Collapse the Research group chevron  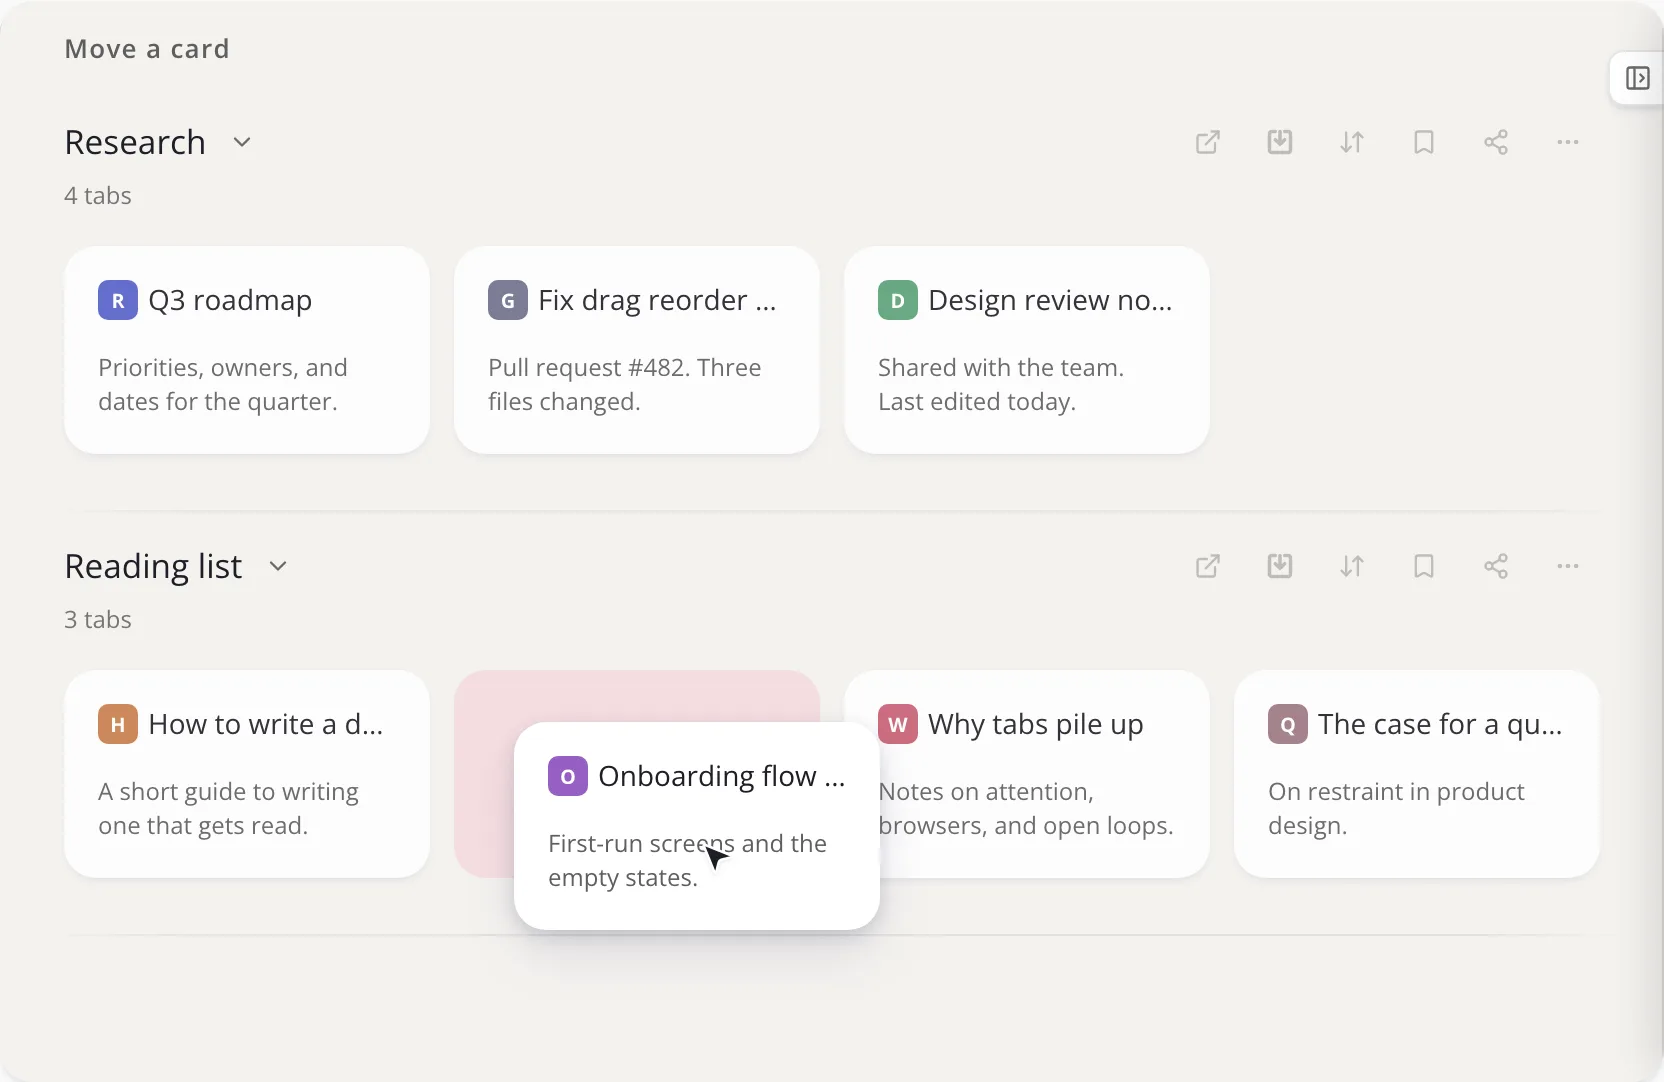pos(241,142)
